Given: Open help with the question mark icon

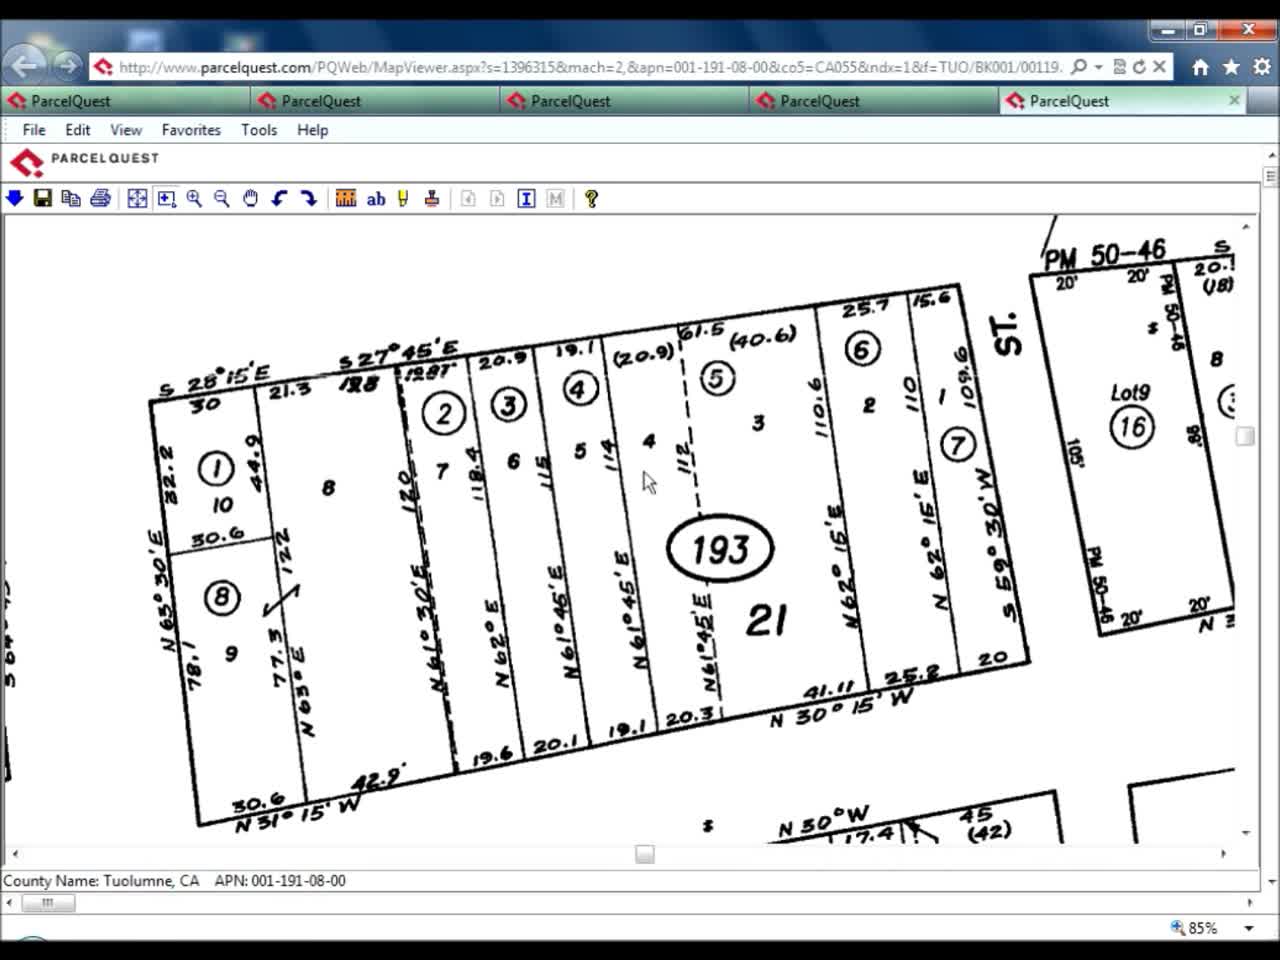Looking at the screenshot, I should (591, 198).
